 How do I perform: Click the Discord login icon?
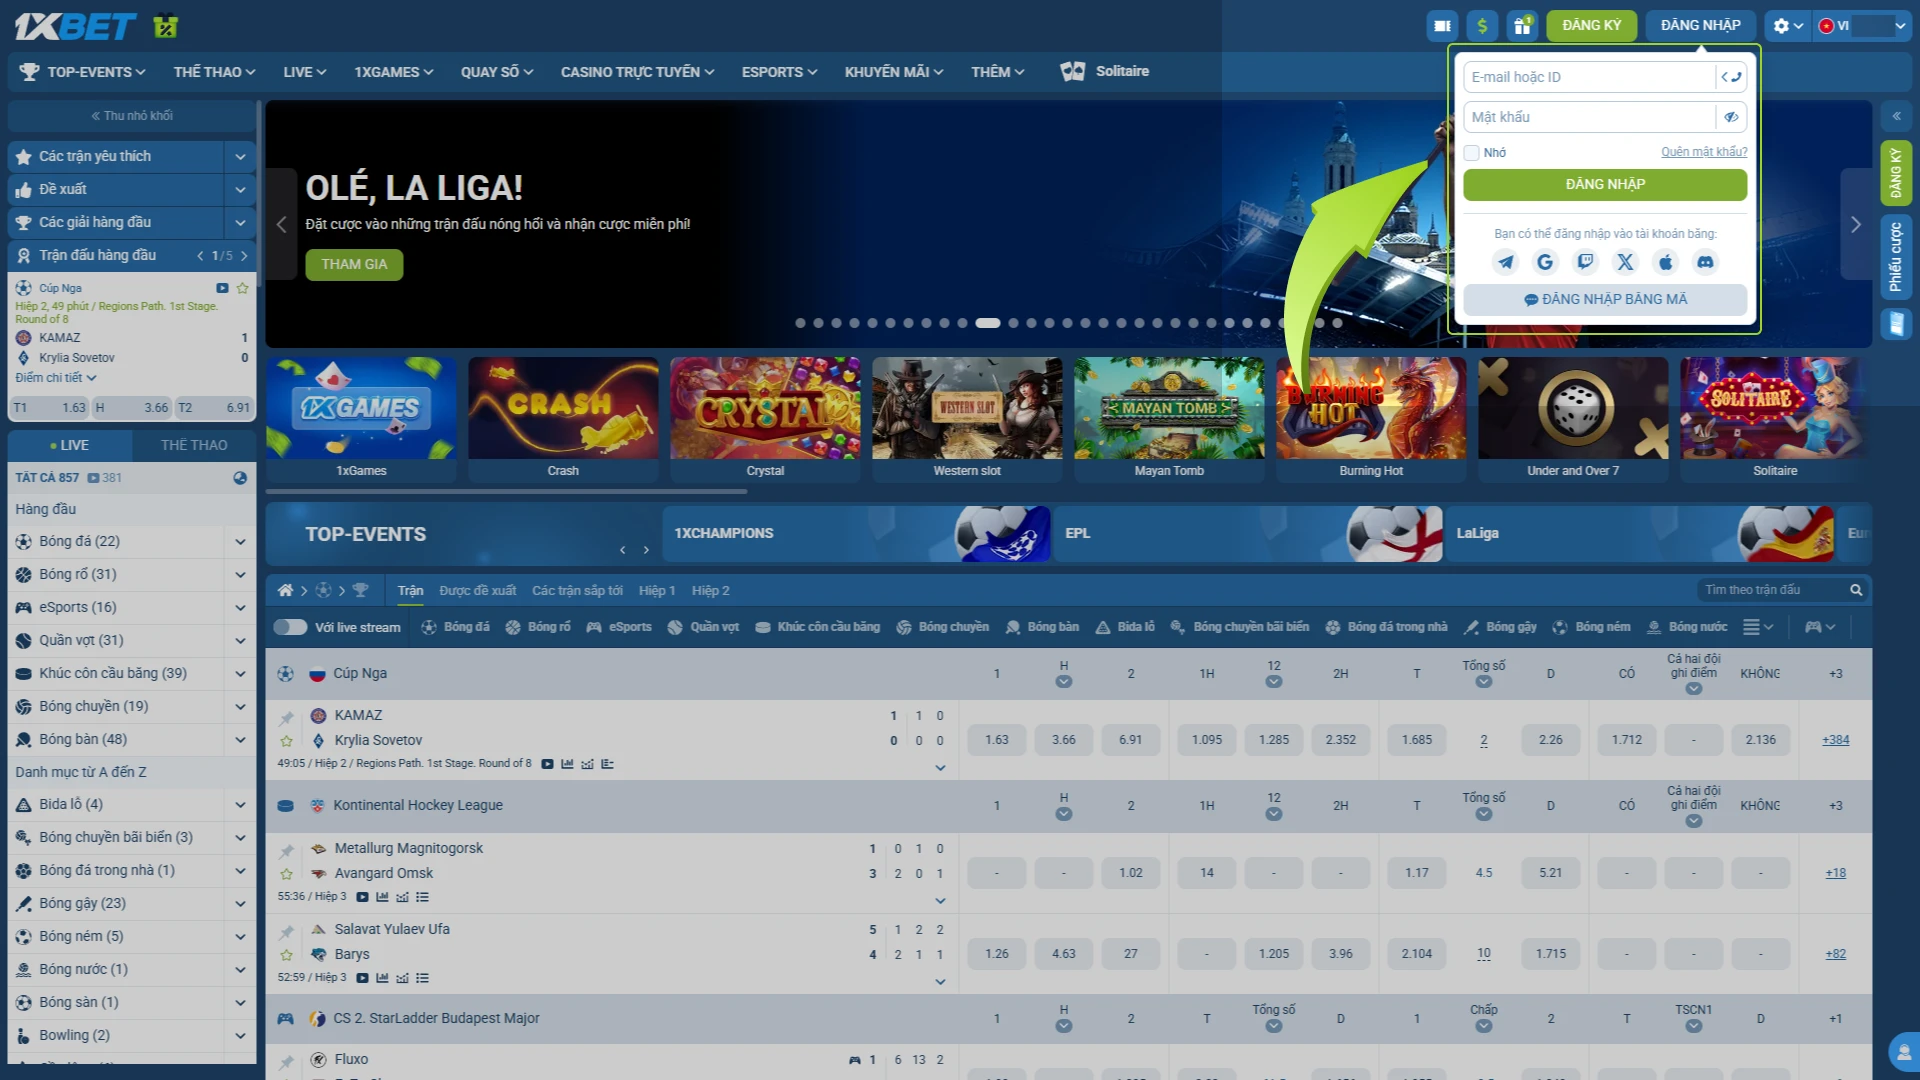pyautogui.click(x=1705, y=262)
